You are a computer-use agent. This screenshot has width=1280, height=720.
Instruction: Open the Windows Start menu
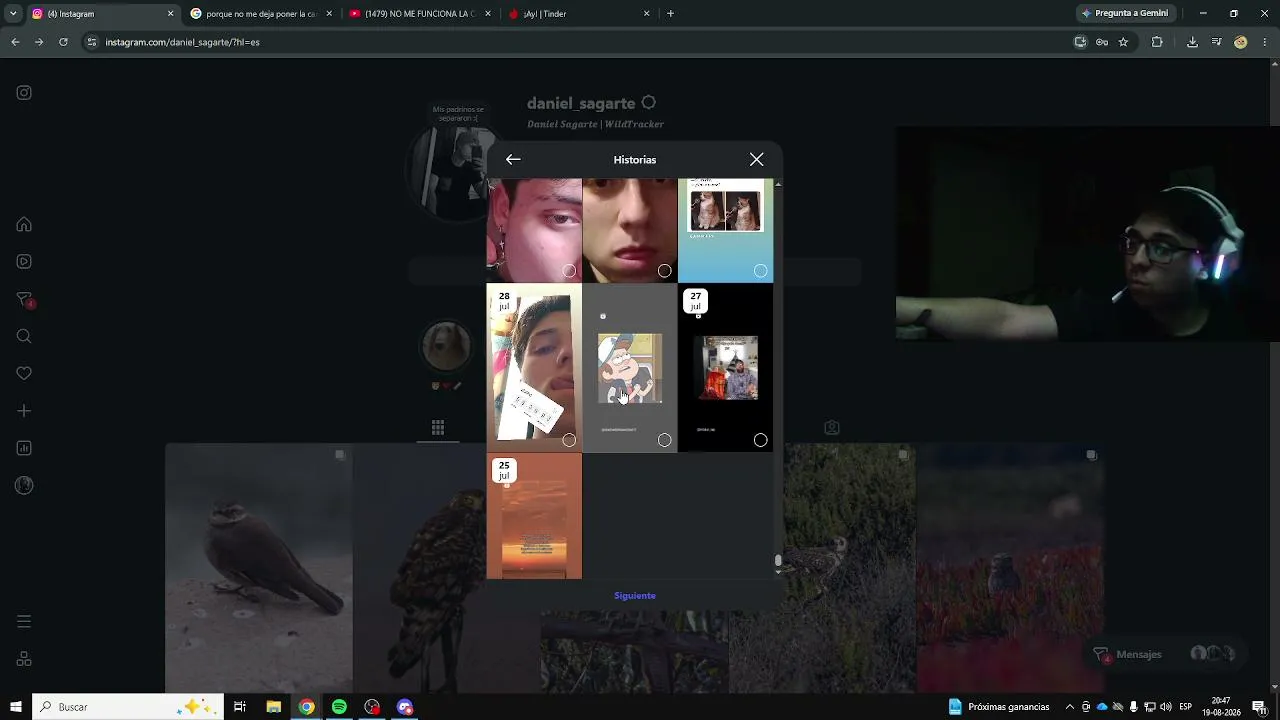point(16,707)
